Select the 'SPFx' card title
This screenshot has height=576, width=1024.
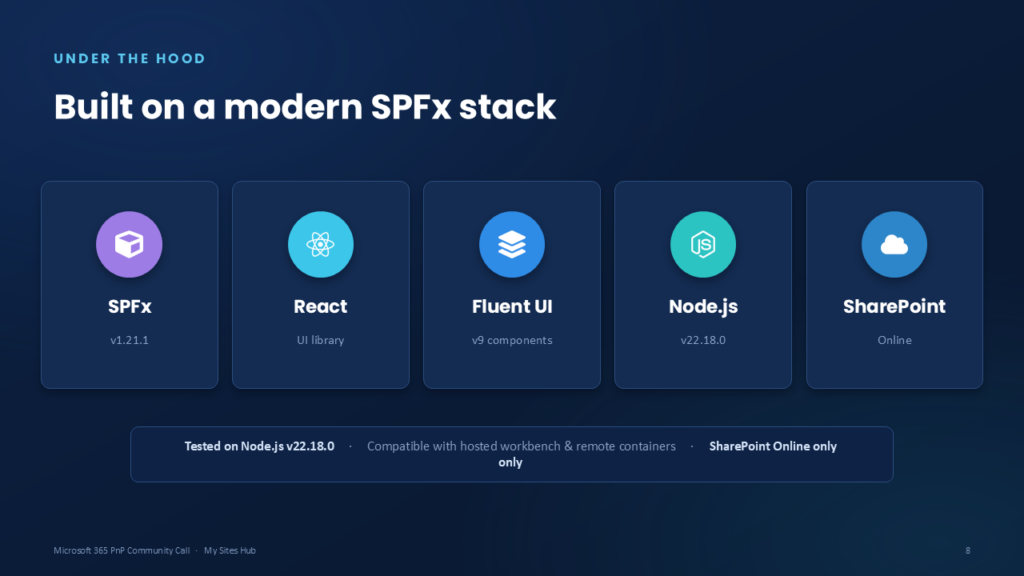click(129, 306)
